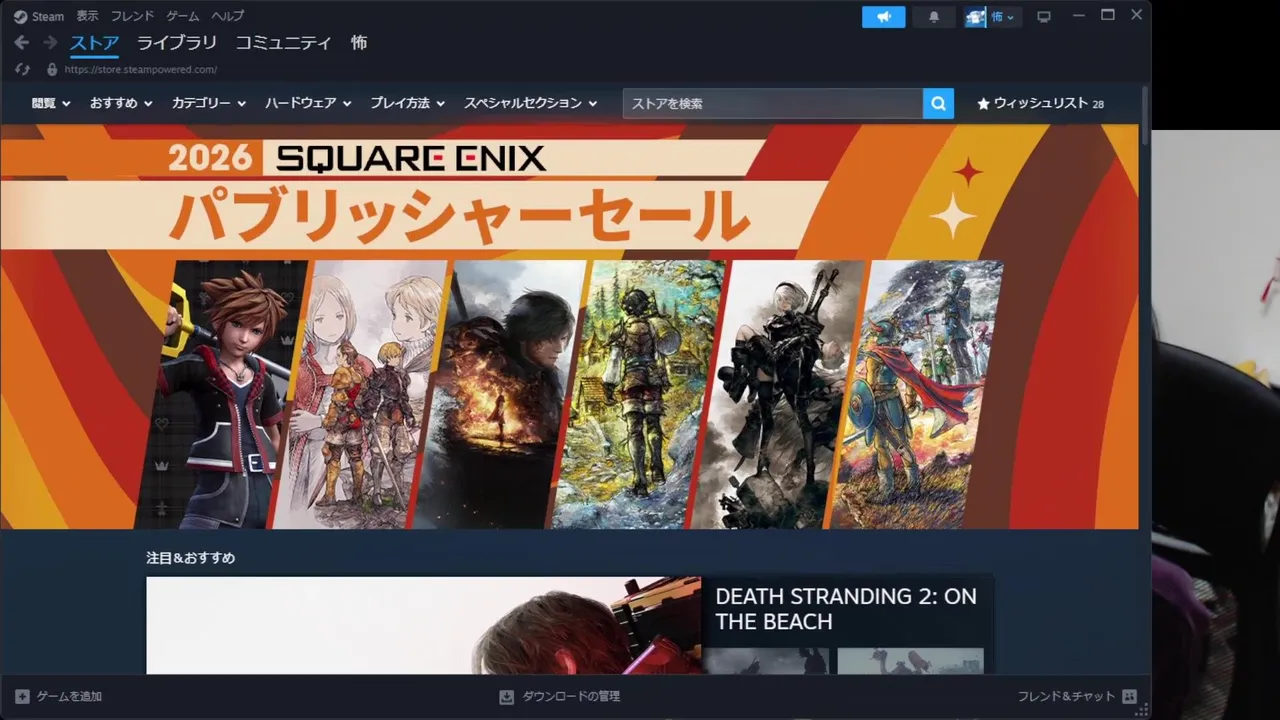
Task: Click the padlock security icon
Action: (52, 69)
